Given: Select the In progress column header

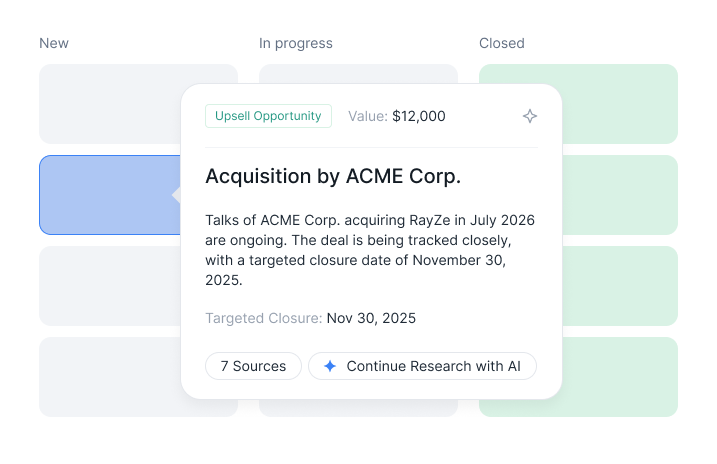Looking at the screenshot, I should click(x=296, y=43).
